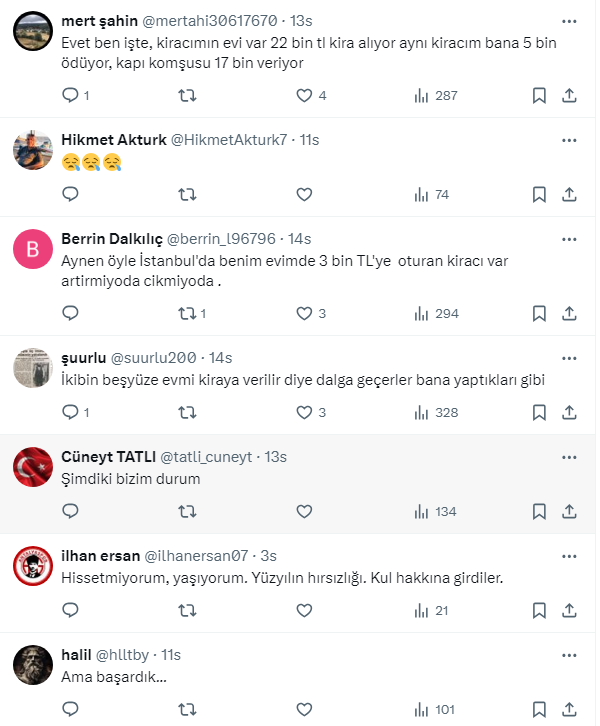This screenshot has height=726, width=600.
Task: Bookmark şuurlu's tweet
Action: 539,412
